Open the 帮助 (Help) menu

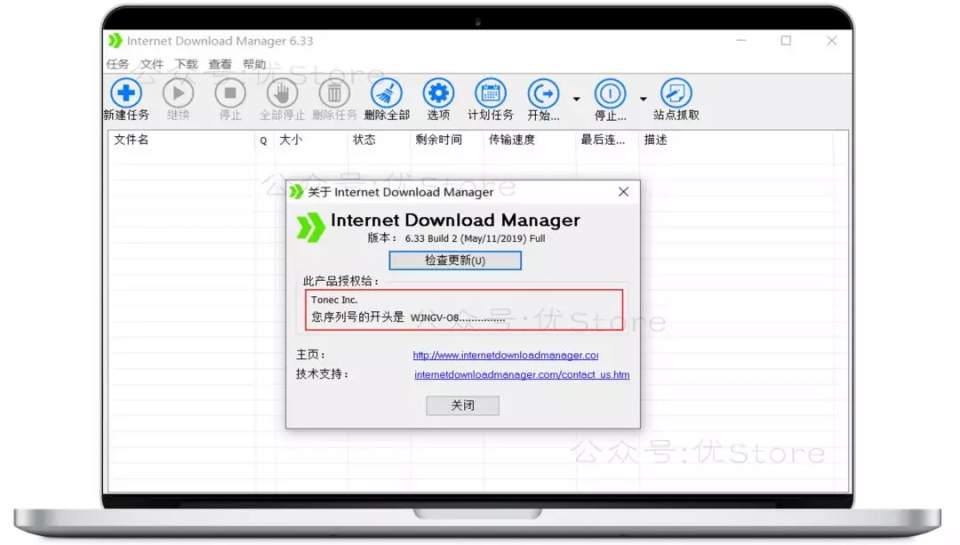tap(254, 64)
